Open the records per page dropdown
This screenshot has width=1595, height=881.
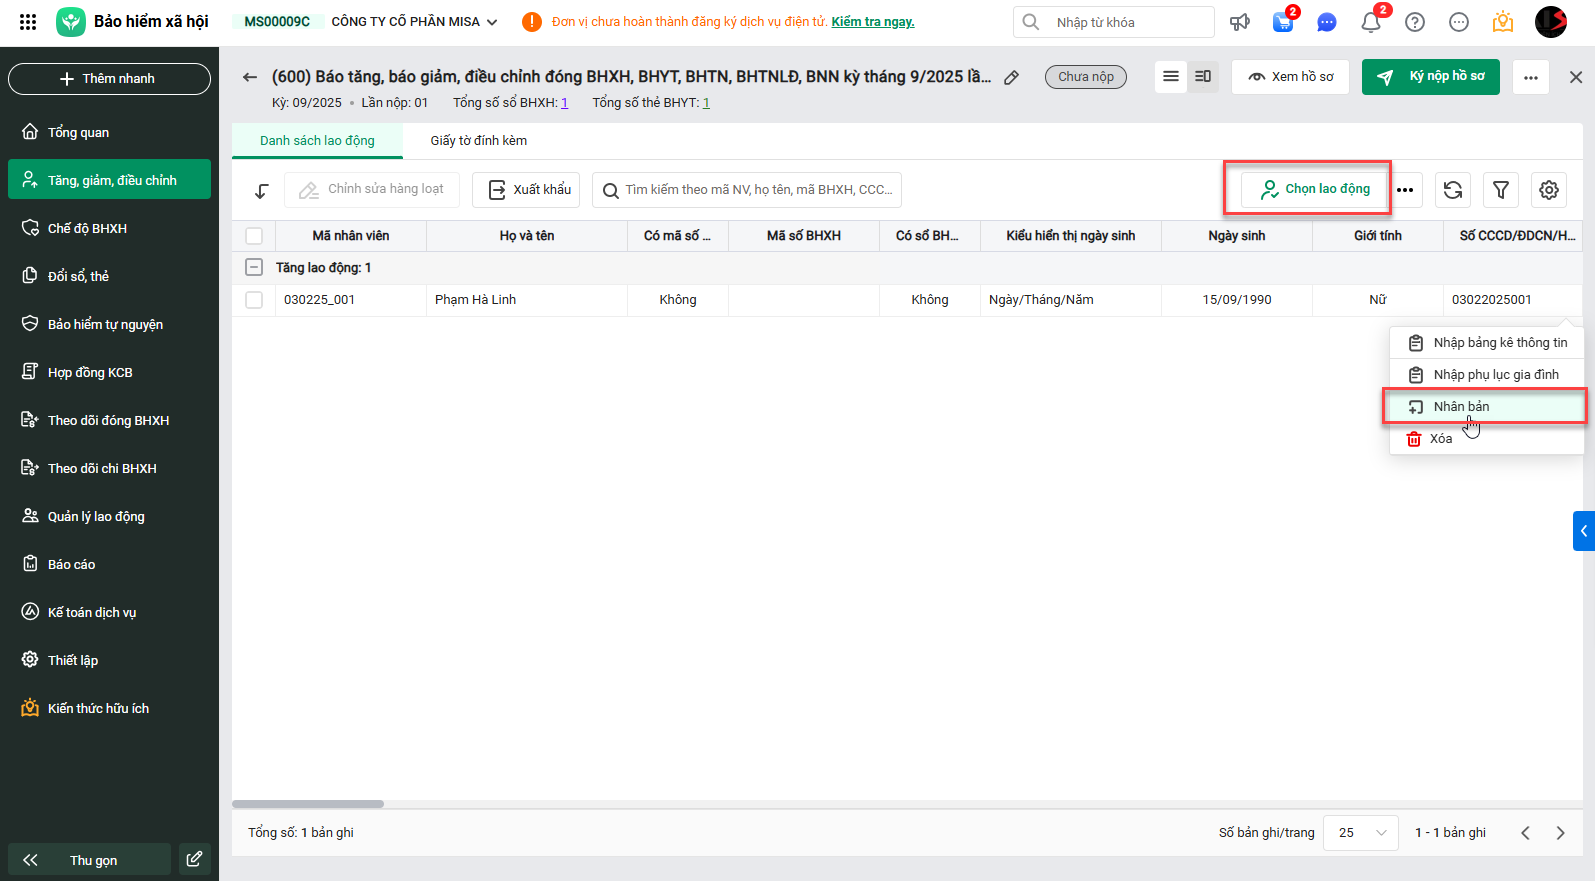tap(1361, 833)
